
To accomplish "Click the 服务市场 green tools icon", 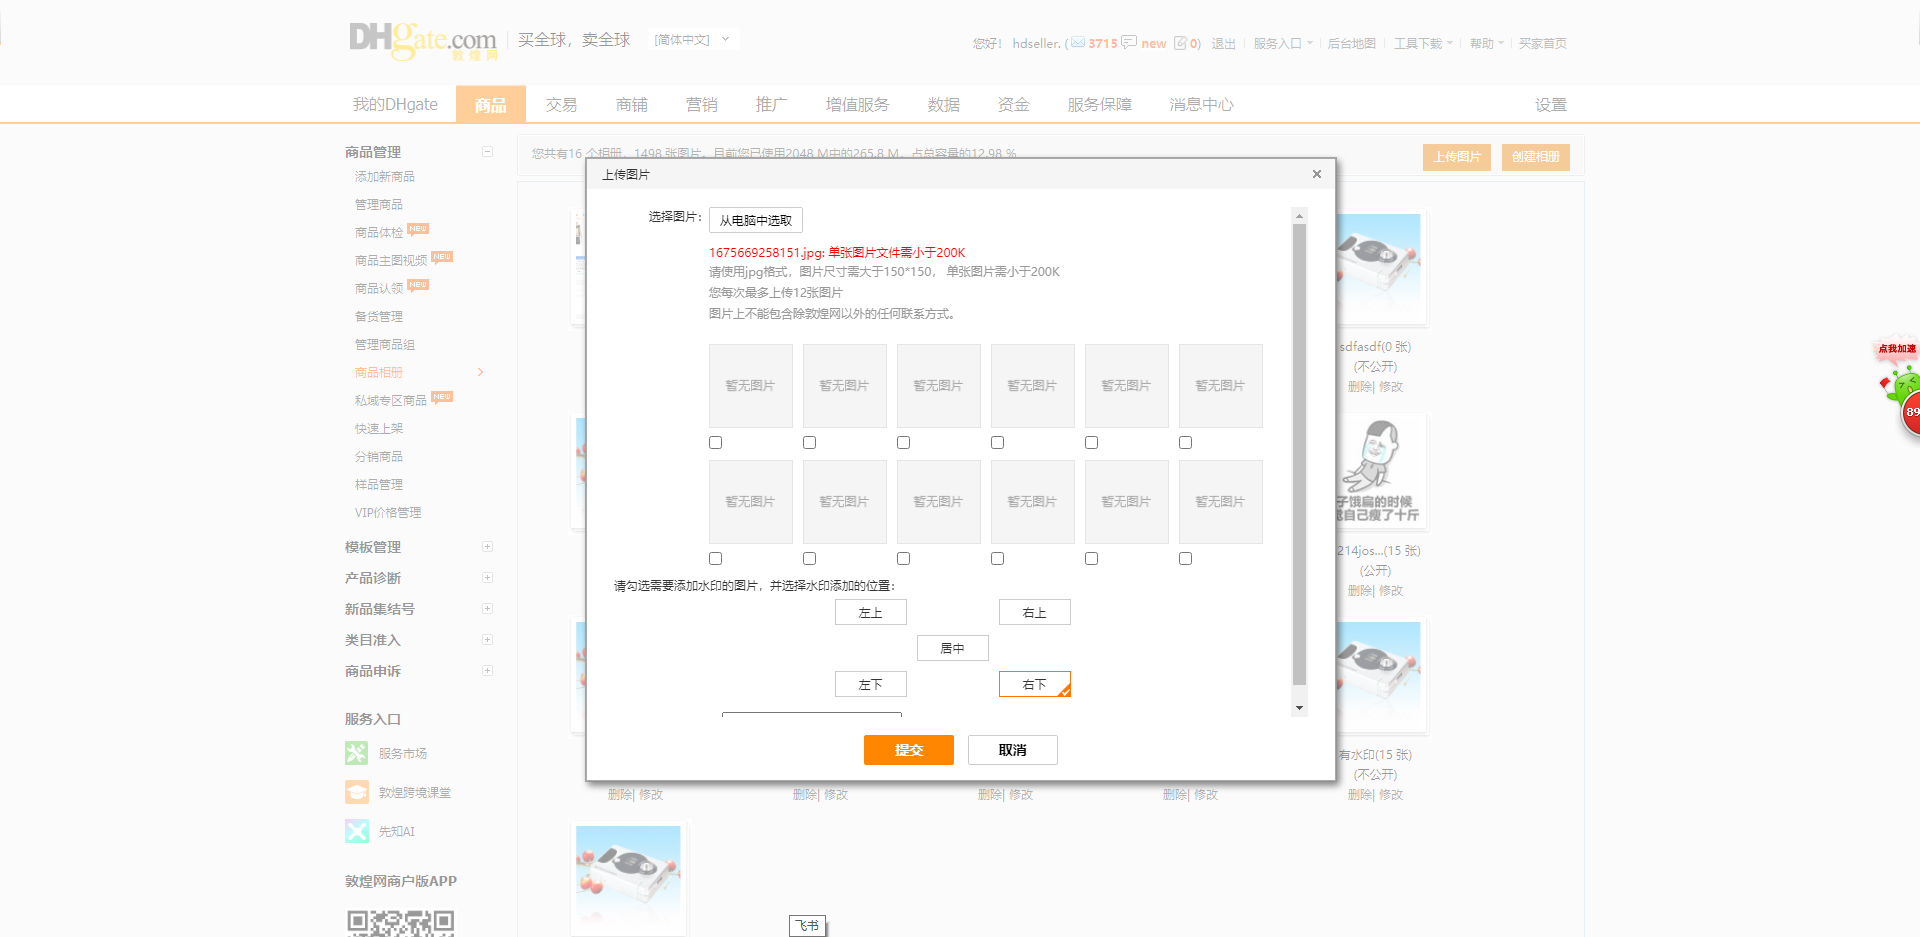I will (x=357, y=753).
